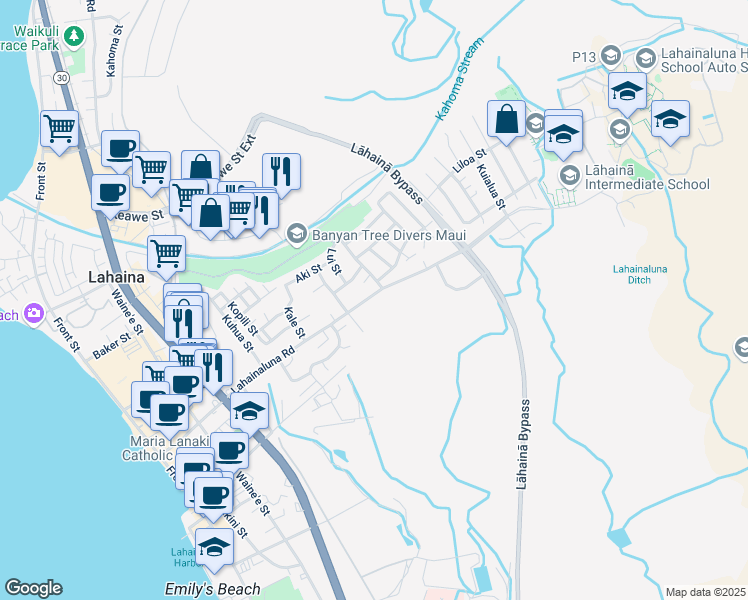
Task: Click the Lui St street label
Action: [335, 262]
